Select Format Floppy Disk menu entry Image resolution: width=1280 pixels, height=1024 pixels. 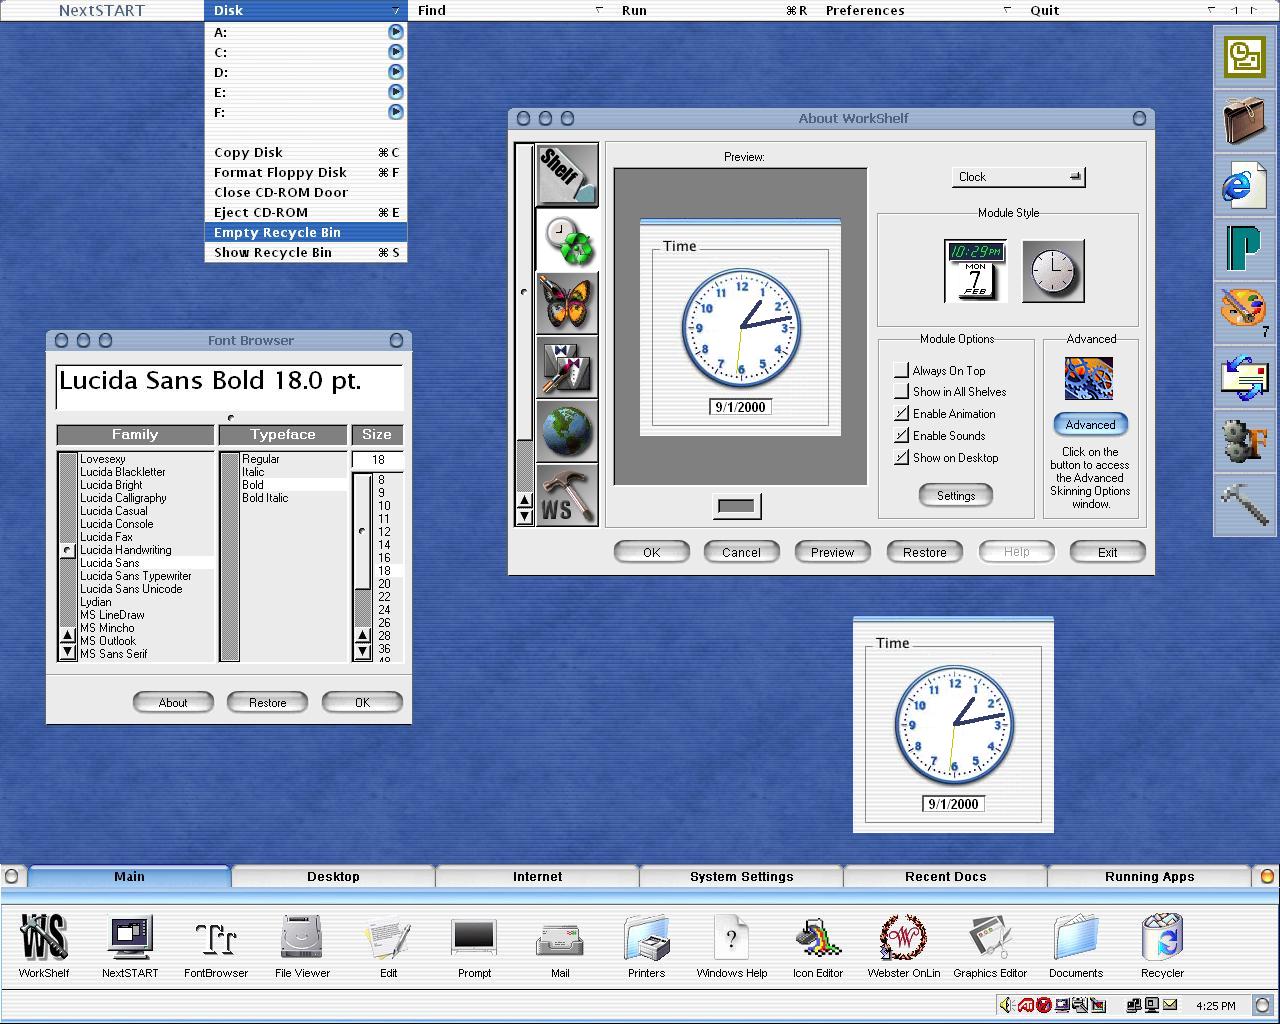click(x=306, y=172)
